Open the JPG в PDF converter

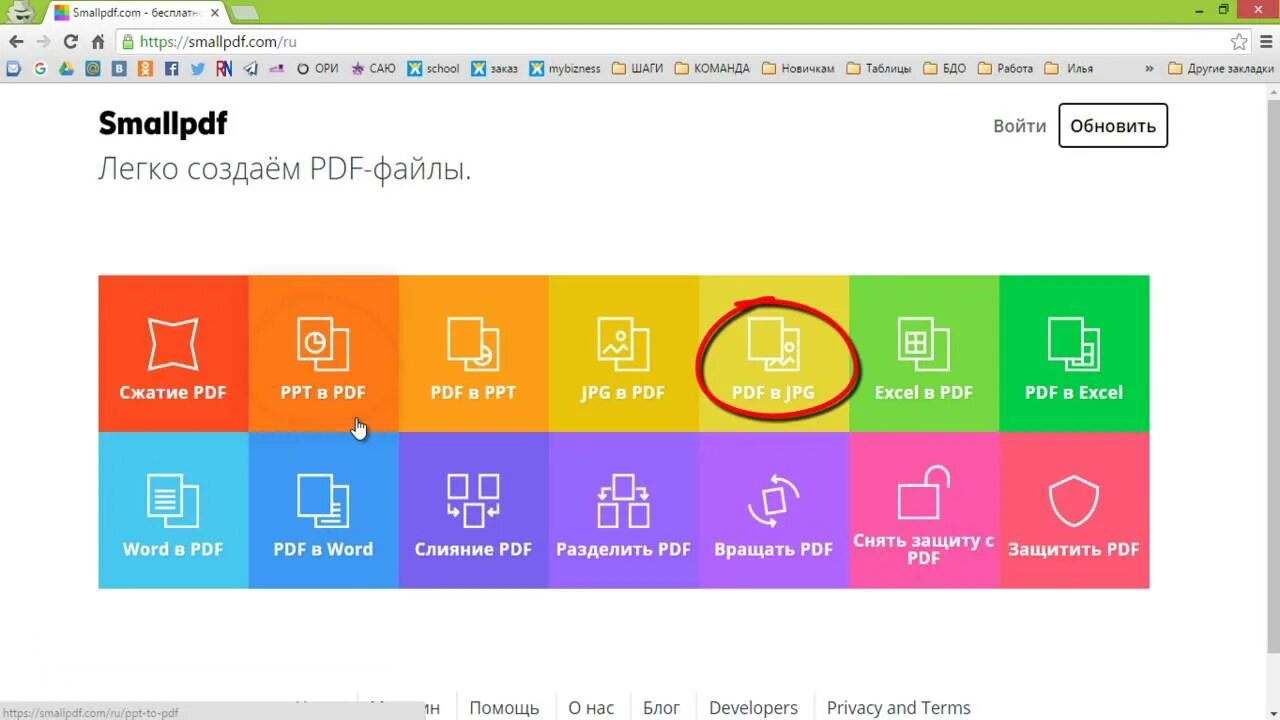[623, 353]
